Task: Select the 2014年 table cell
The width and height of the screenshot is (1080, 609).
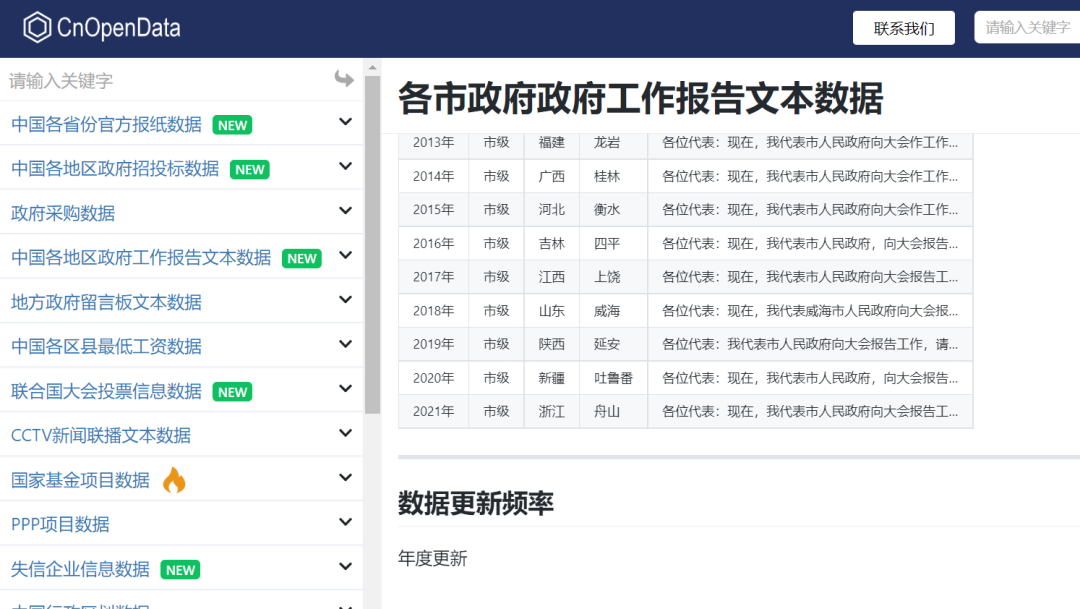Action: tap(433, 176)
